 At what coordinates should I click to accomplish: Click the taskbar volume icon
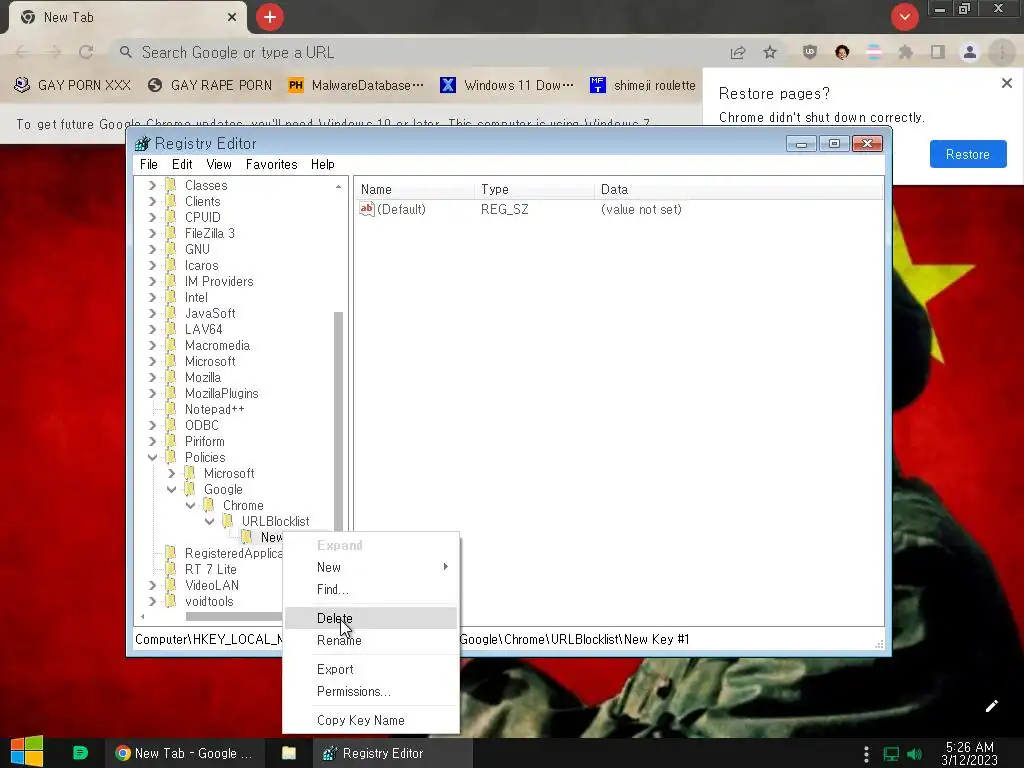click(x=915, y=754)
